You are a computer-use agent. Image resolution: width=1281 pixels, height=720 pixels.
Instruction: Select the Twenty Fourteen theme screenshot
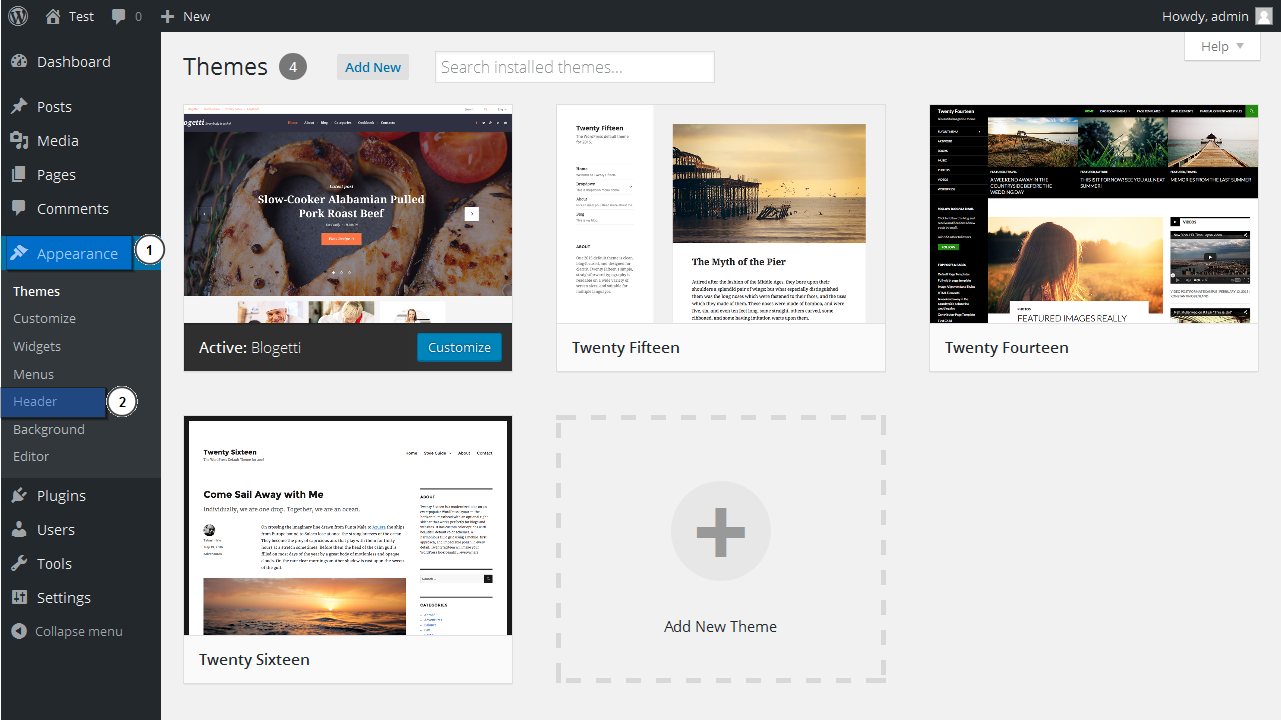pos(1094,214)
